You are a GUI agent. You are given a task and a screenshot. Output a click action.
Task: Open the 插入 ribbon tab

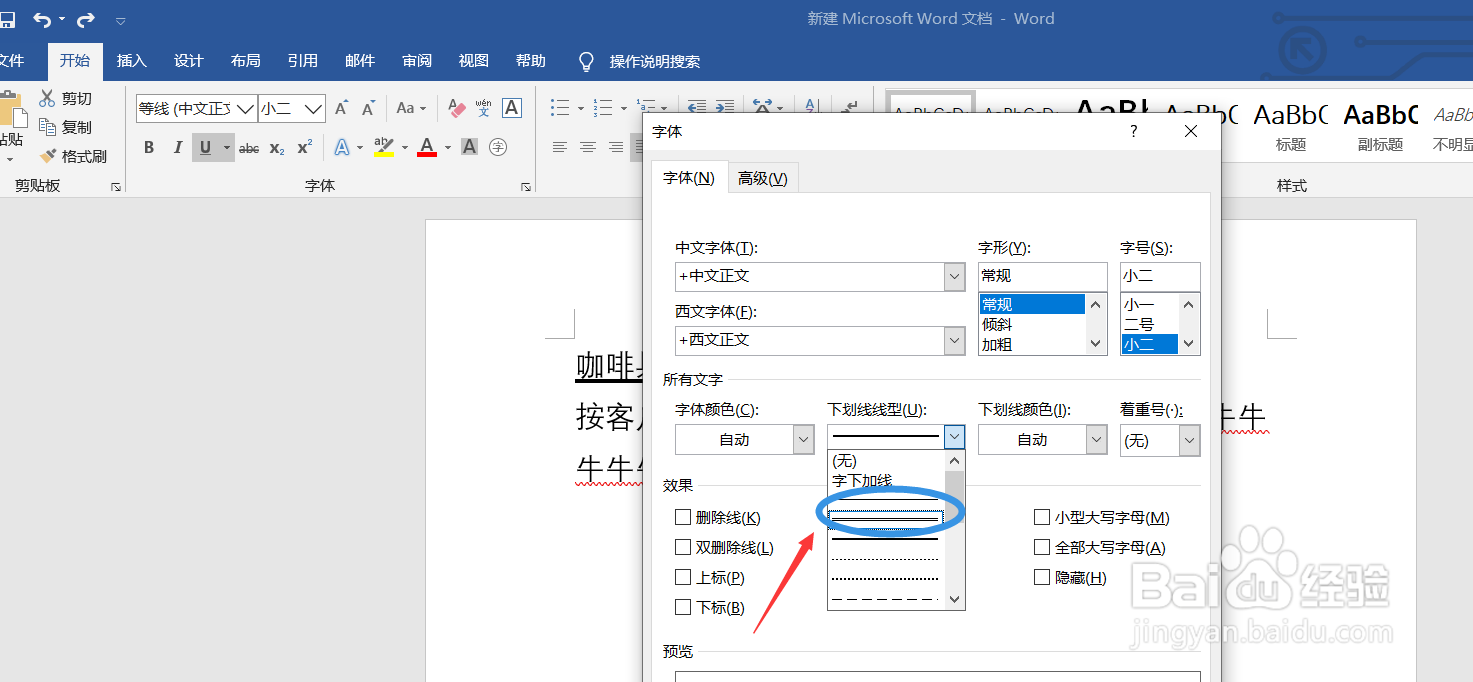click(131, 60)
